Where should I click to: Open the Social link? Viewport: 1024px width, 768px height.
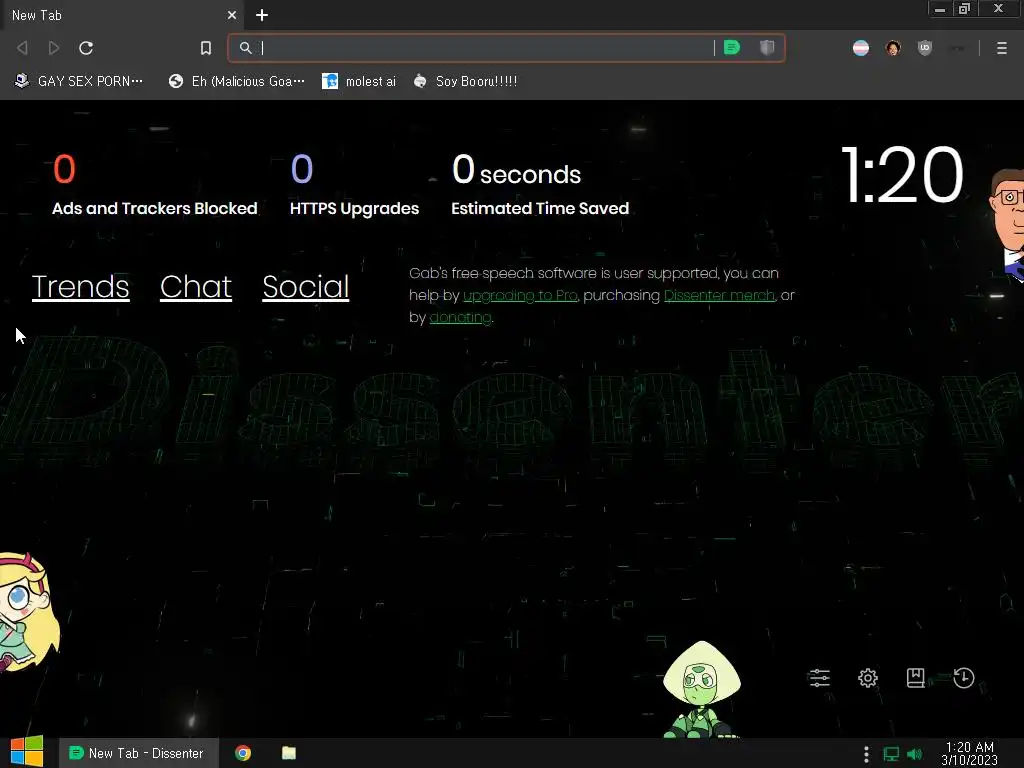pyautogui.click(x=306, y=287)
